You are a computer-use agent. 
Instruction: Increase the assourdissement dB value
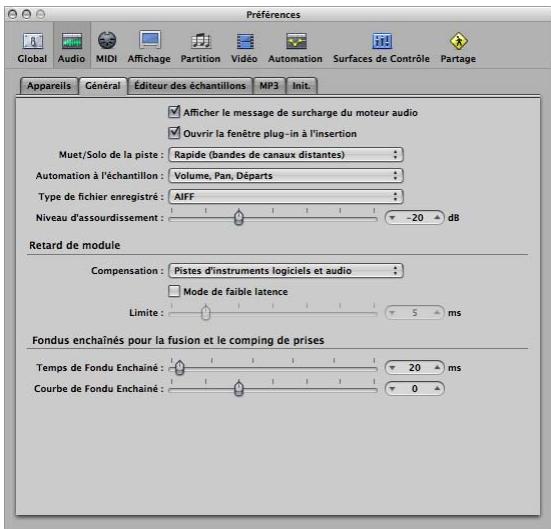(x=437, y=218)
